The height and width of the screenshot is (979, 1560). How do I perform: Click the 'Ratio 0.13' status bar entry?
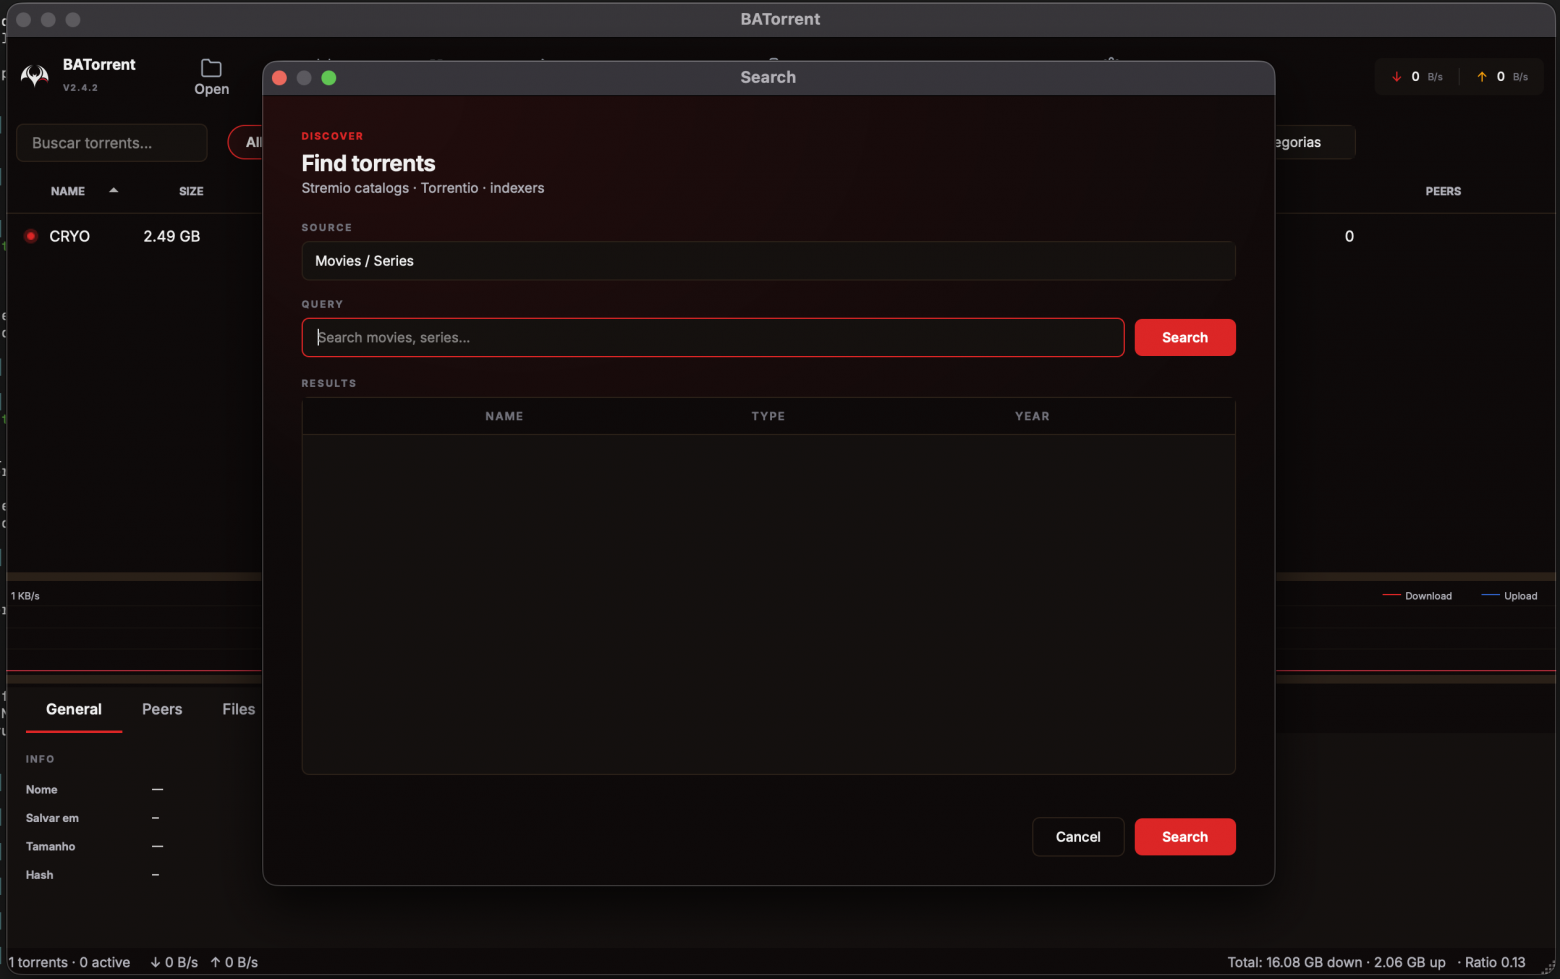[x=1495, y=962]
